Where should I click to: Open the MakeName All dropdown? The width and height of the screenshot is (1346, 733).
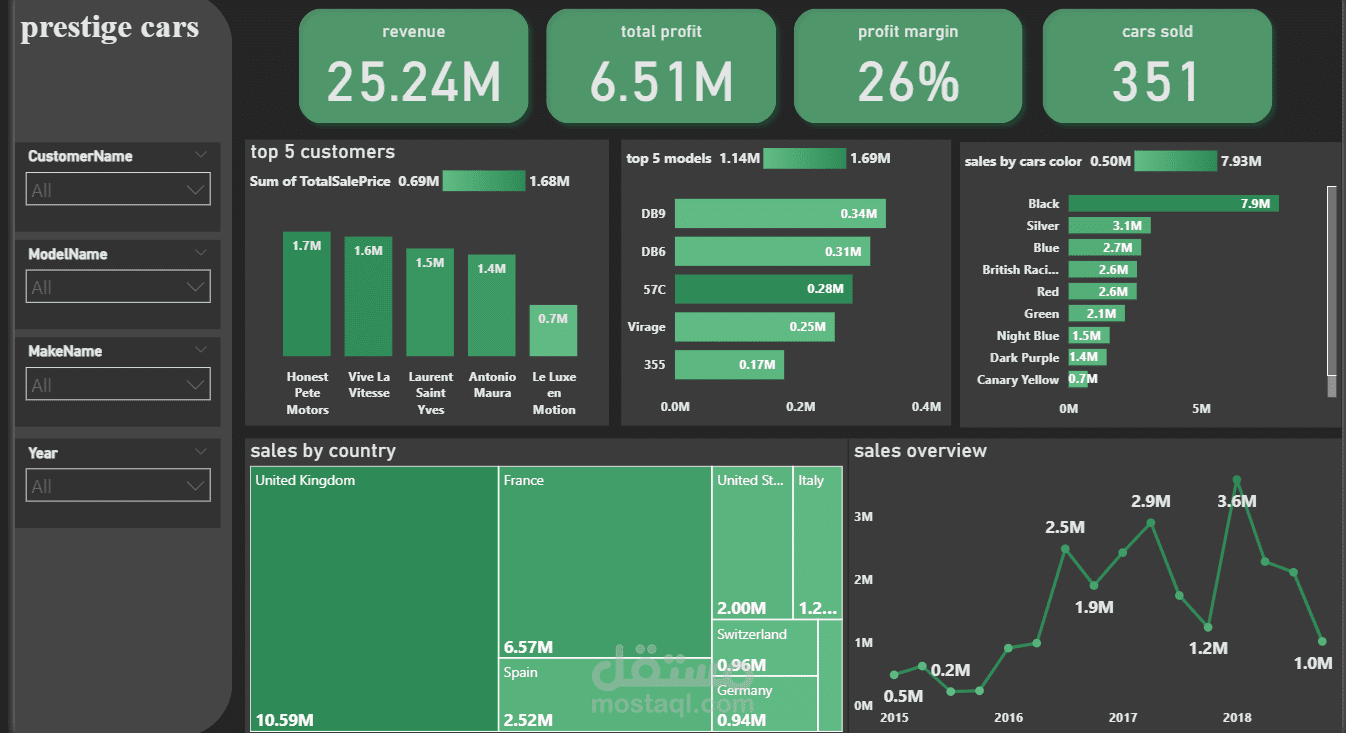point(117,385)
